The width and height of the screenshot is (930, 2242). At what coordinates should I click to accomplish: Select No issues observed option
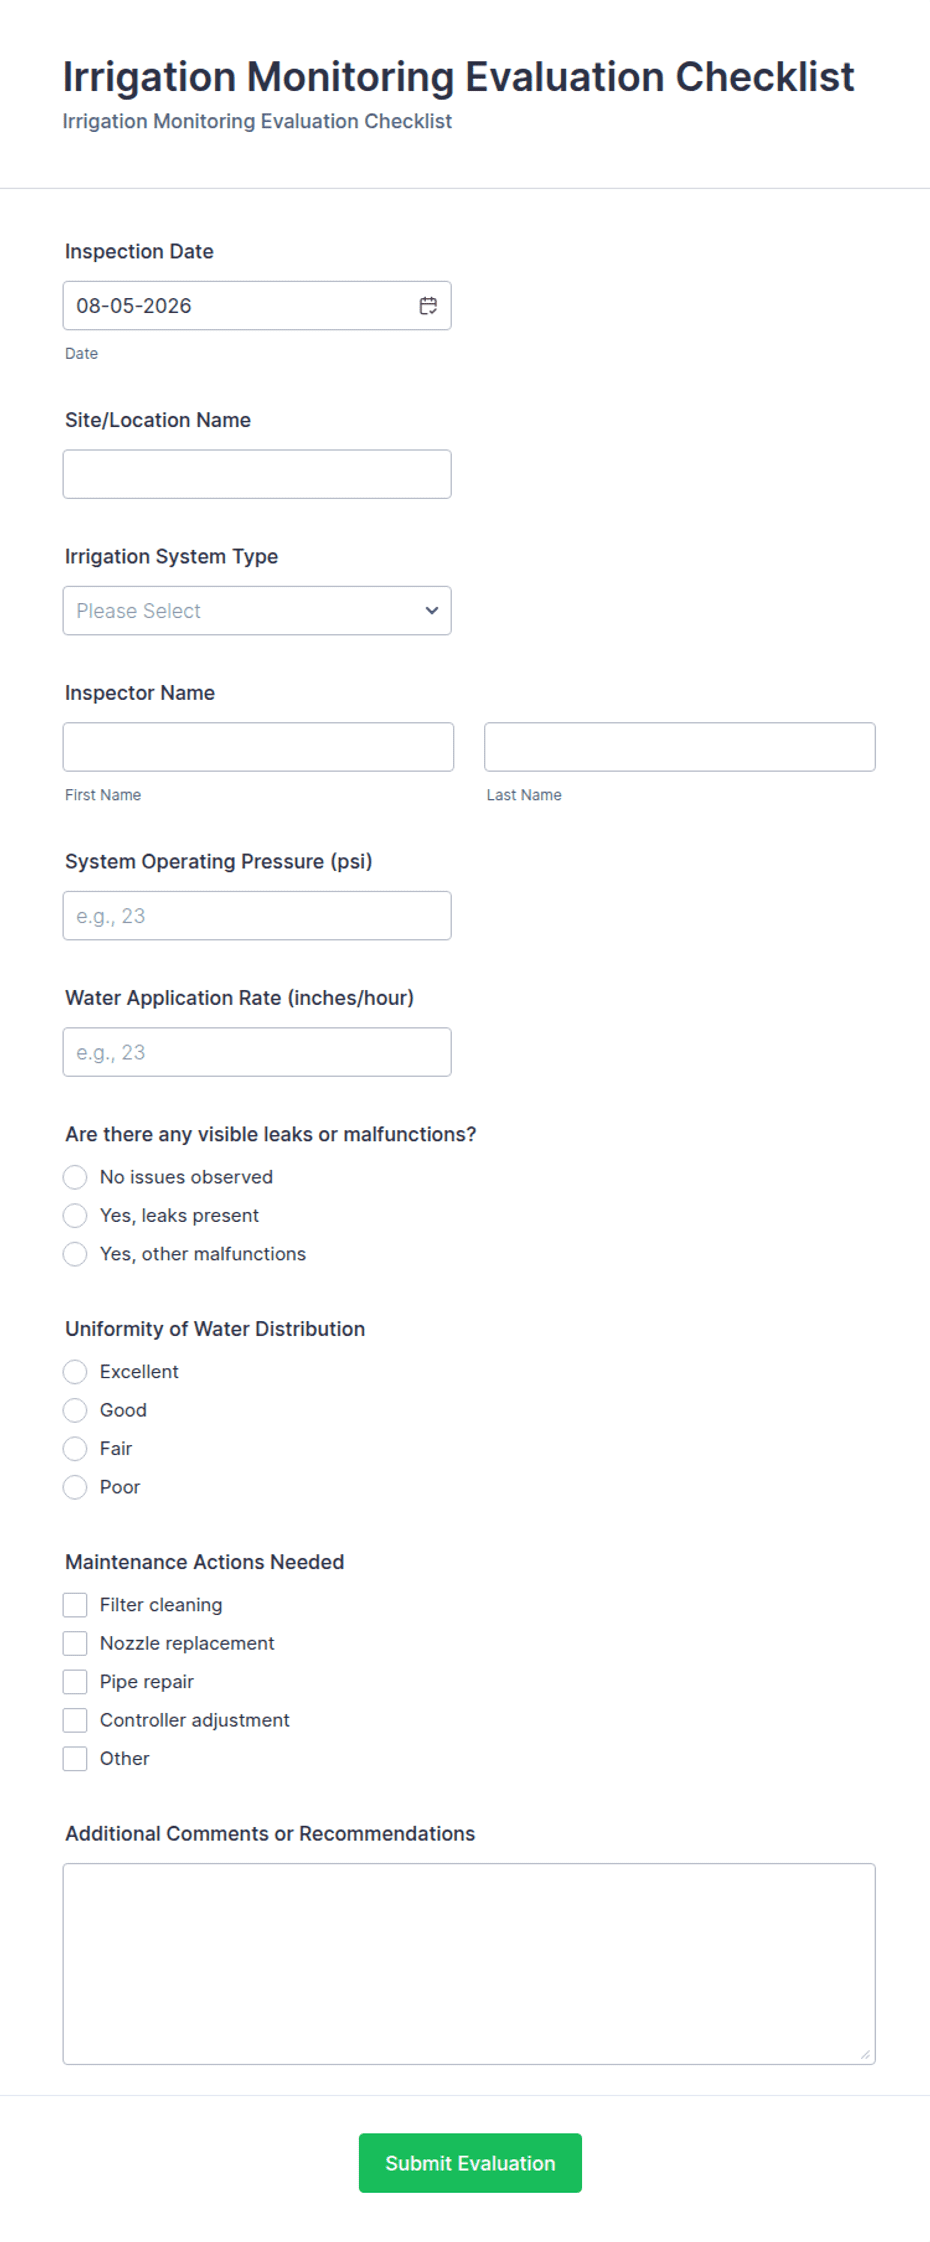75,1177
